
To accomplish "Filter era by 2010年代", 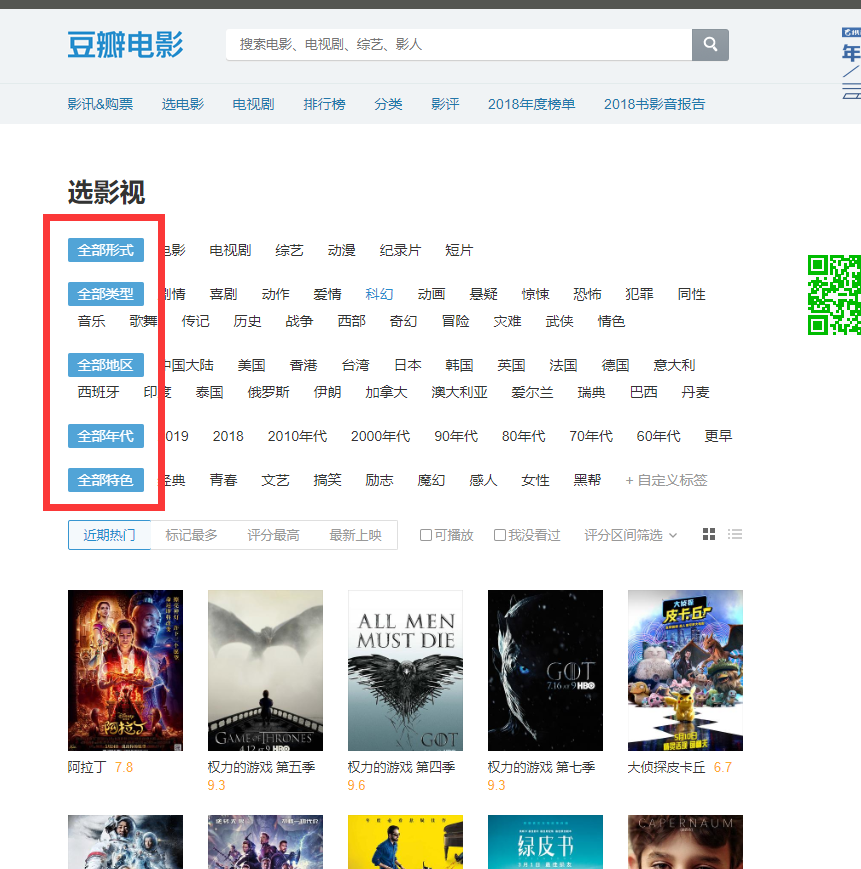I will tap(298, 436).
